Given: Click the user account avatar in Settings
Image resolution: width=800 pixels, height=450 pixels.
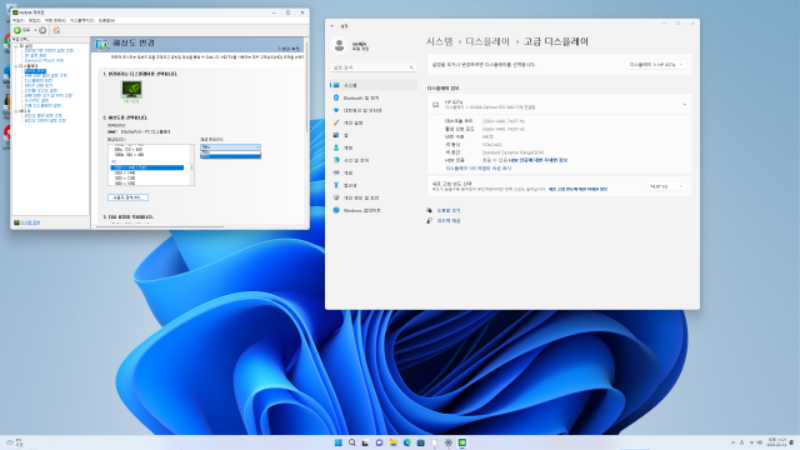Looking at the screenshot, I should (x=339, y=46).
